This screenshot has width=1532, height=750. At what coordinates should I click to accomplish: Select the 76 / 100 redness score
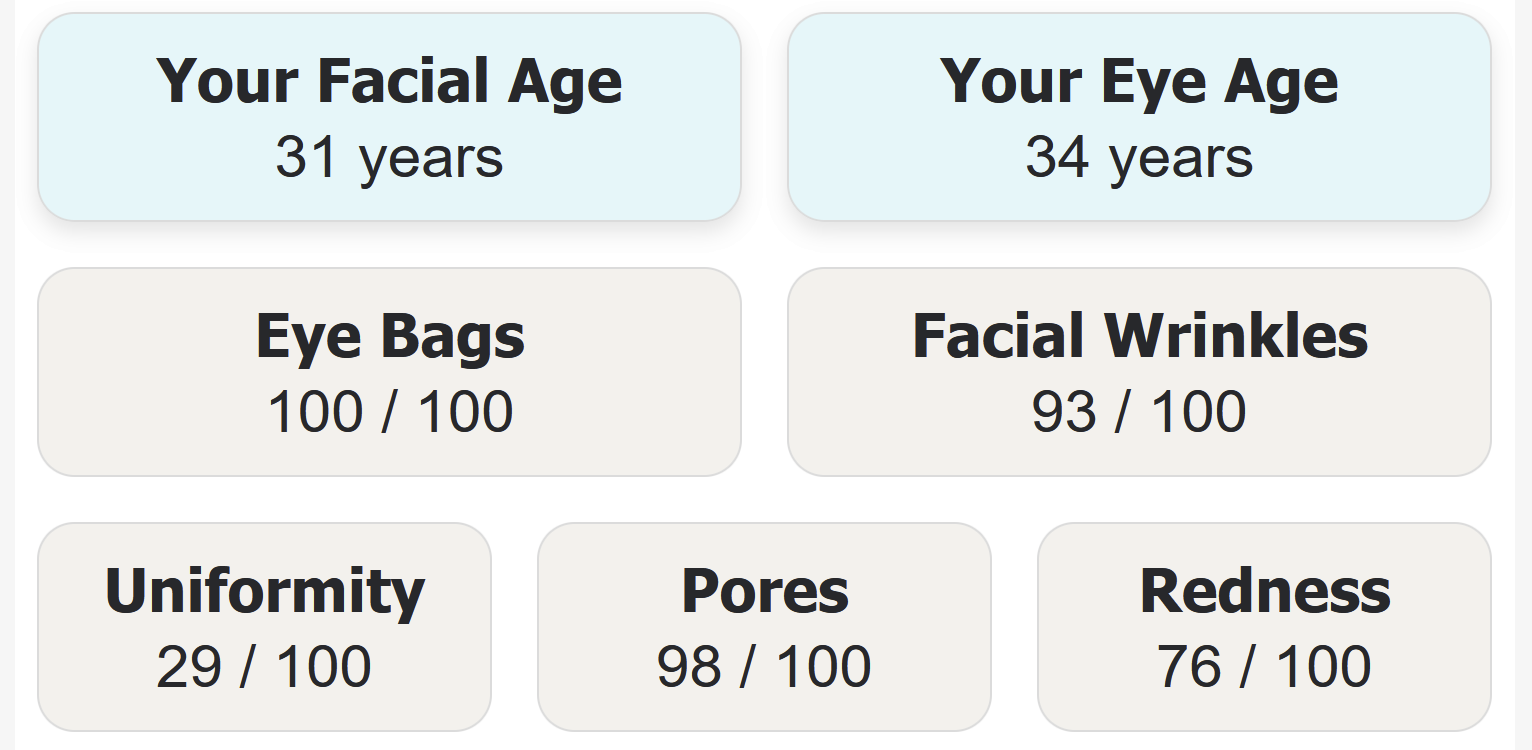(x=1264, y=667)
